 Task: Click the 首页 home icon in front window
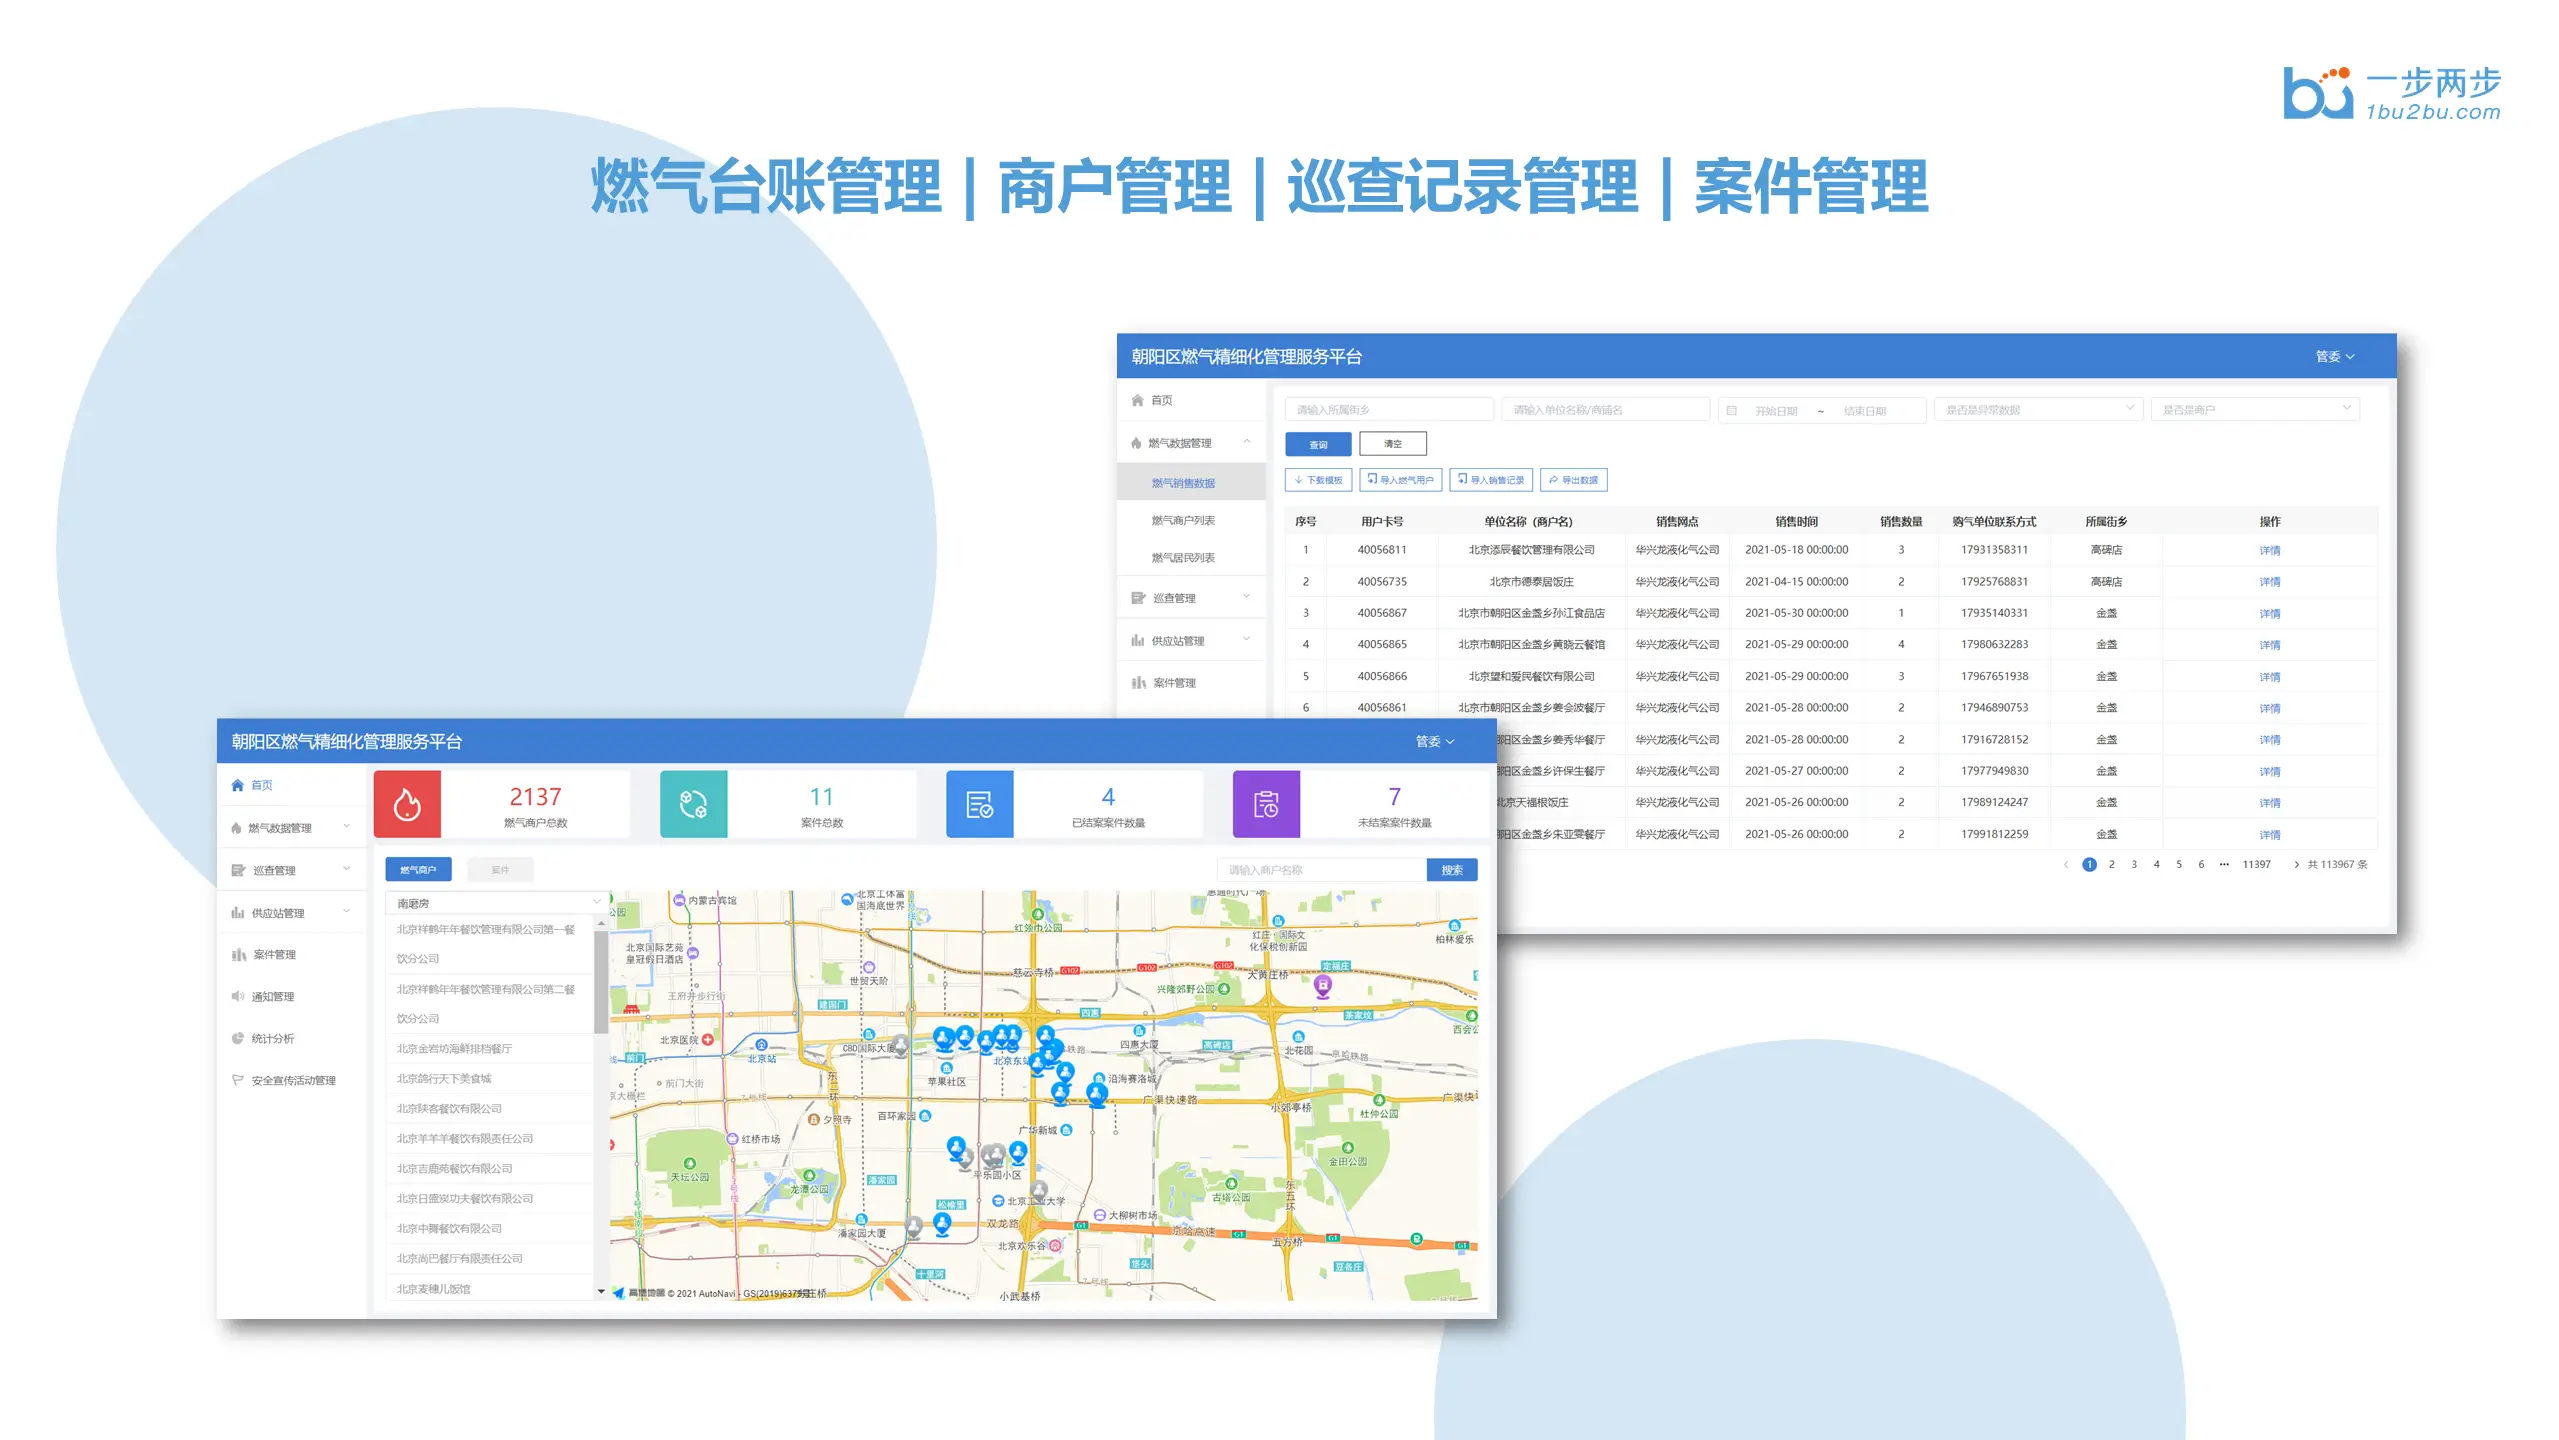click(x=238, y=785)
